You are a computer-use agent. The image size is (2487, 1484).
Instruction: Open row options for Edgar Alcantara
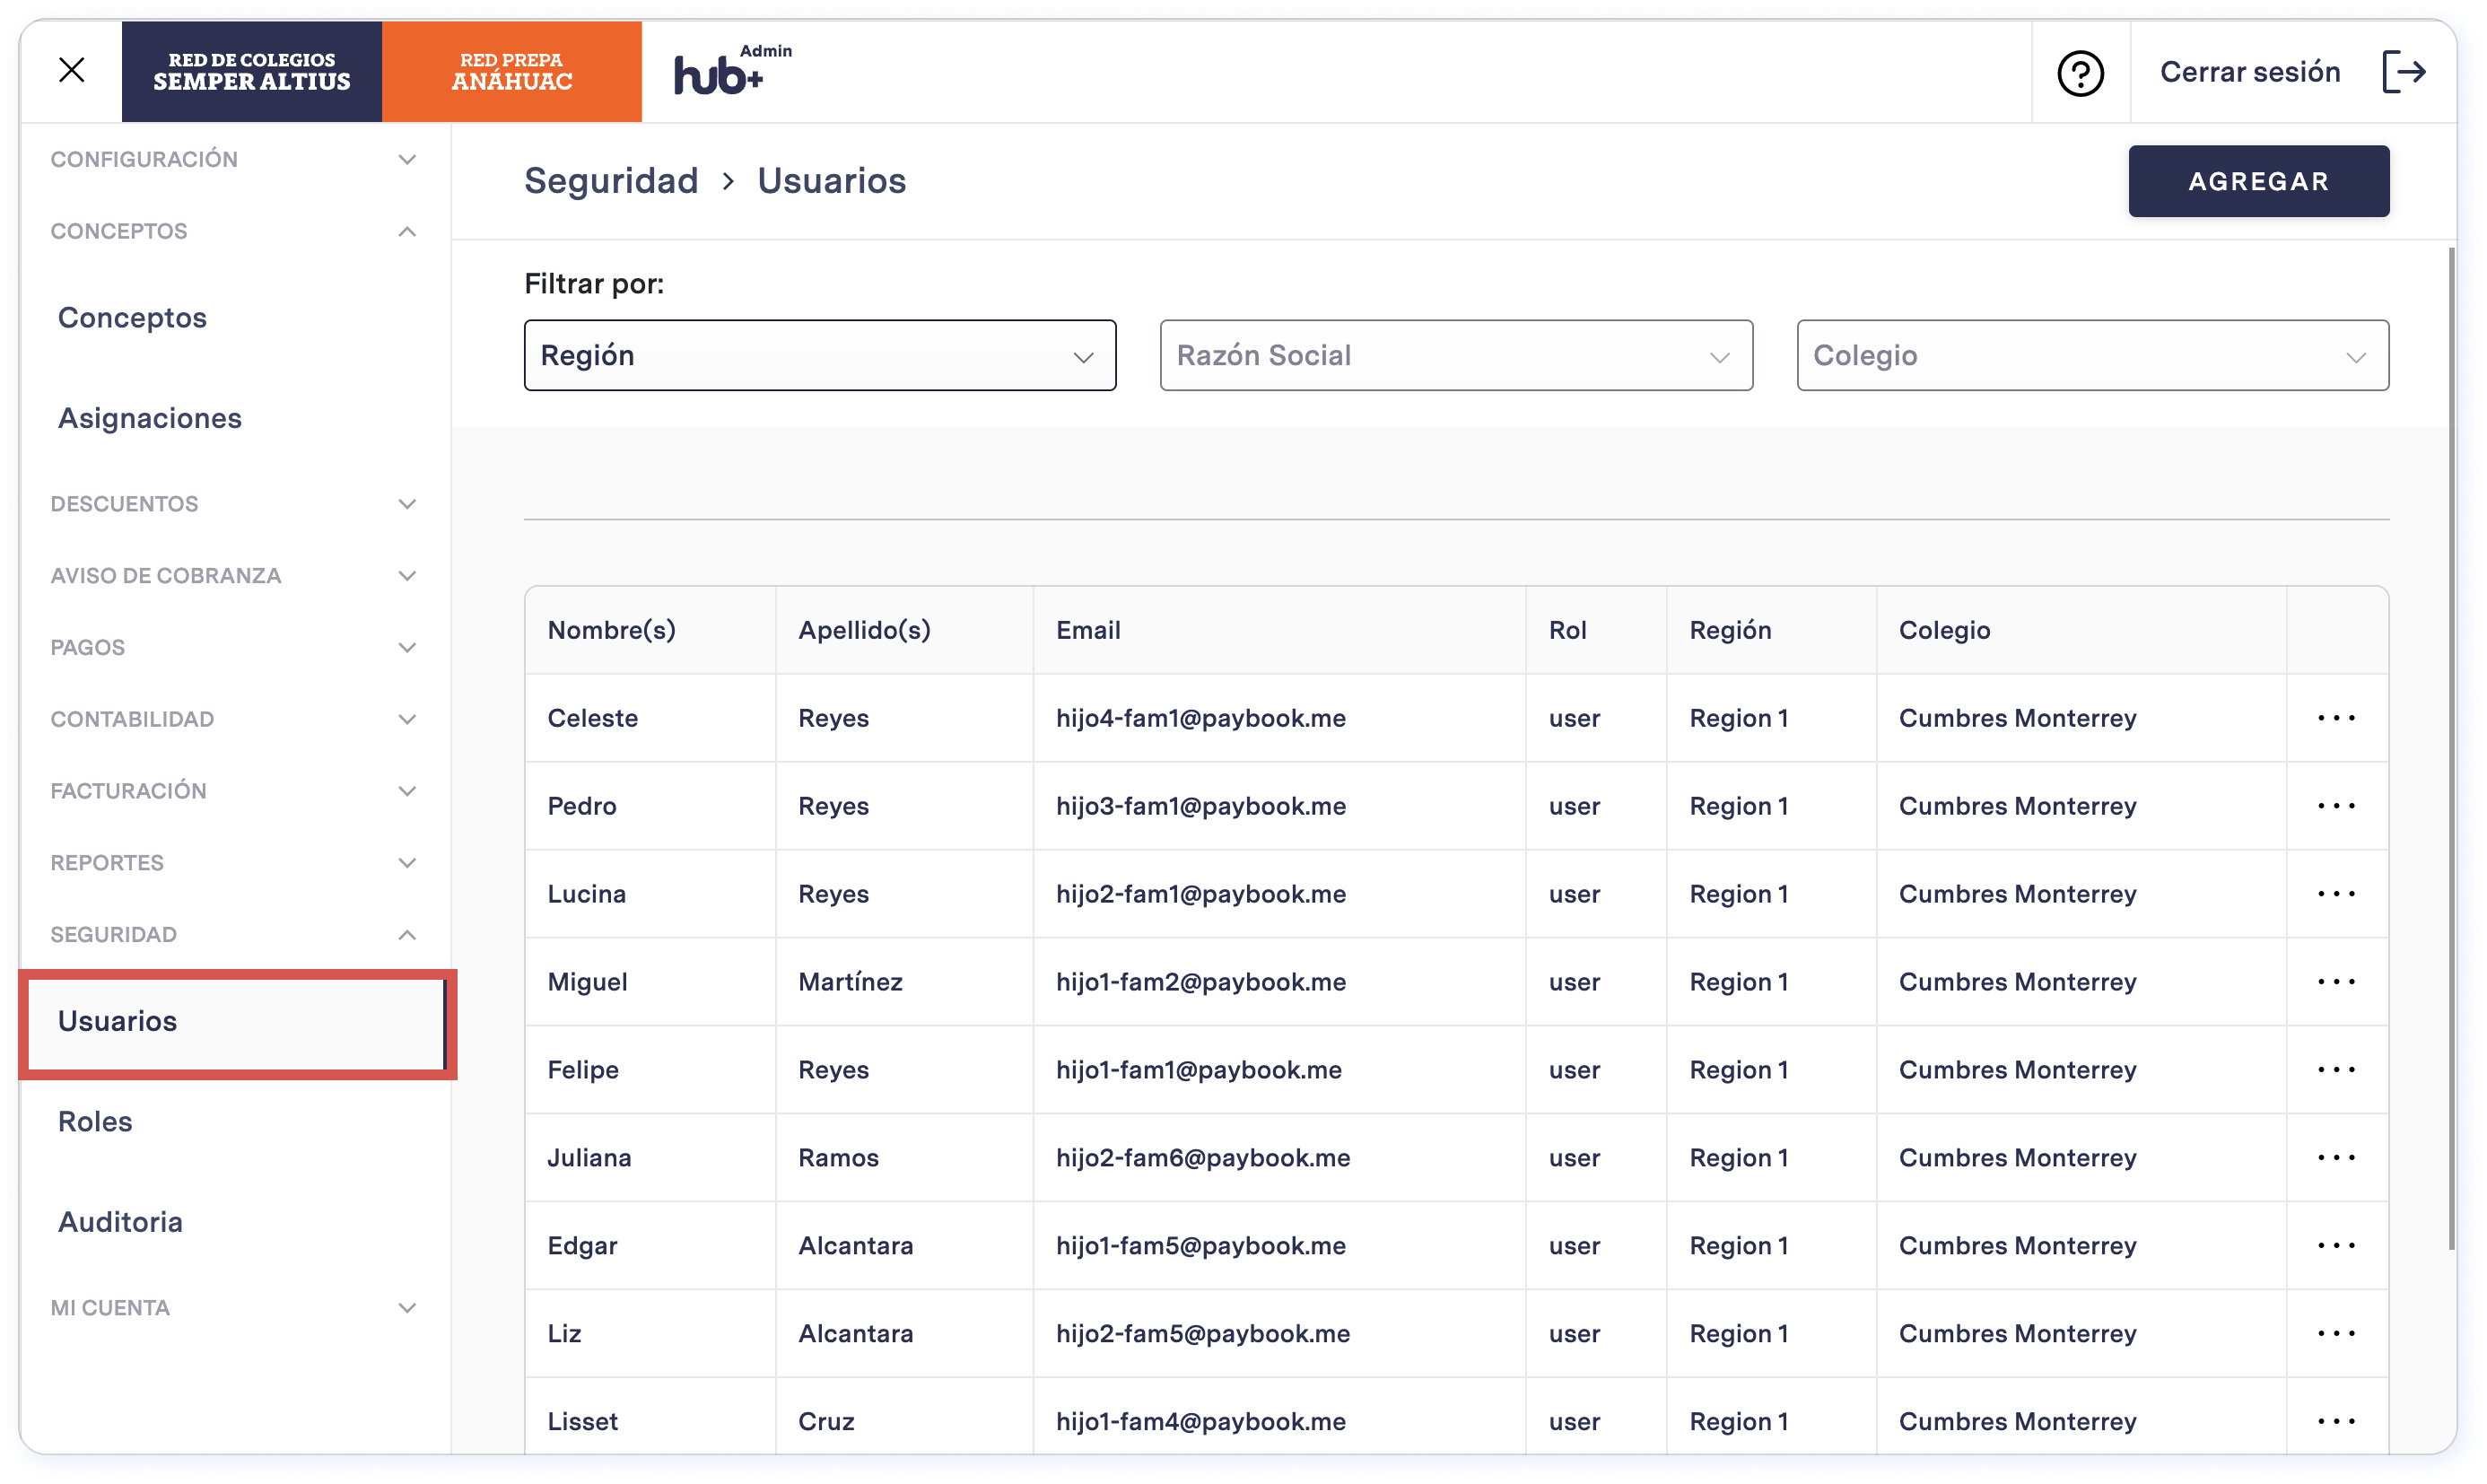click(x=2336, y=1246)
